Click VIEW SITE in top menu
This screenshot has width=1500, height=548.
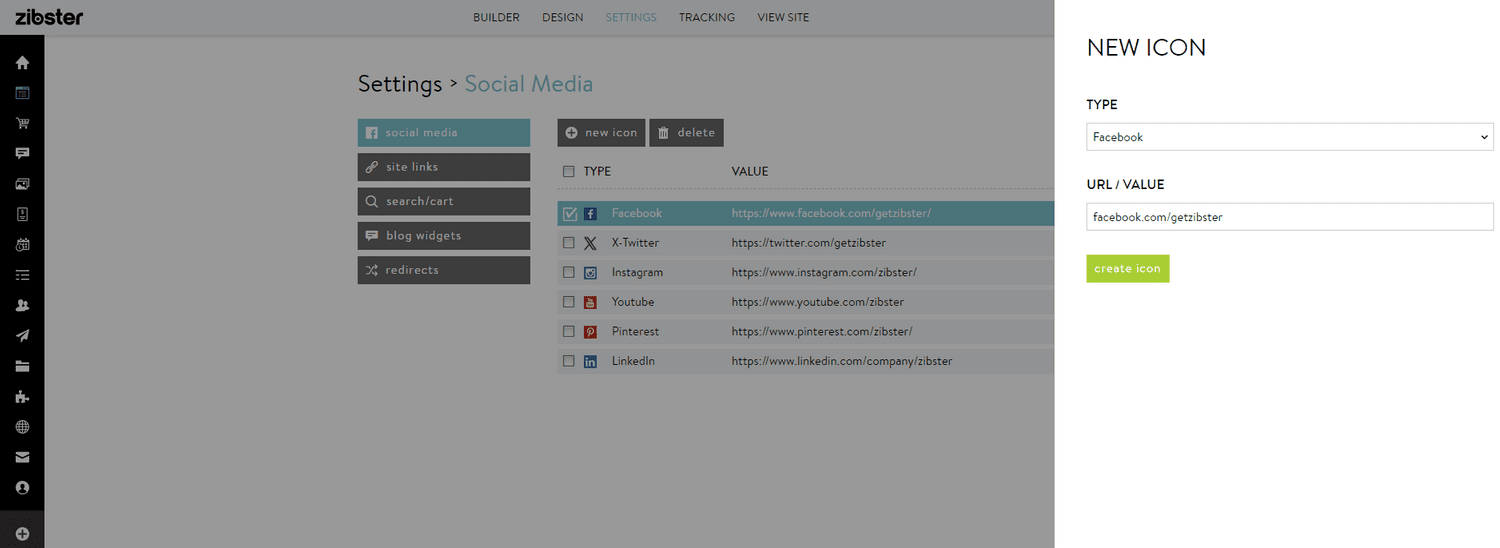(x=783, y=17)
